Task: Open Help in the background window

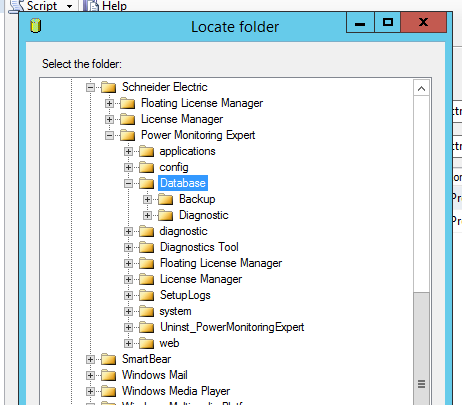Action: point(114,6)
